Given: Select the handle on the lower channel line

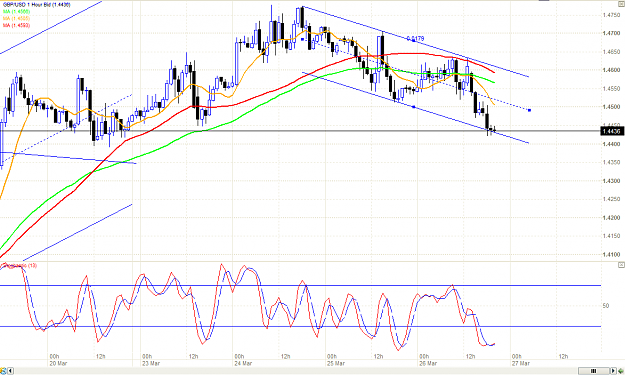Looking at the screenshot, I should click(x=413, y=107).
